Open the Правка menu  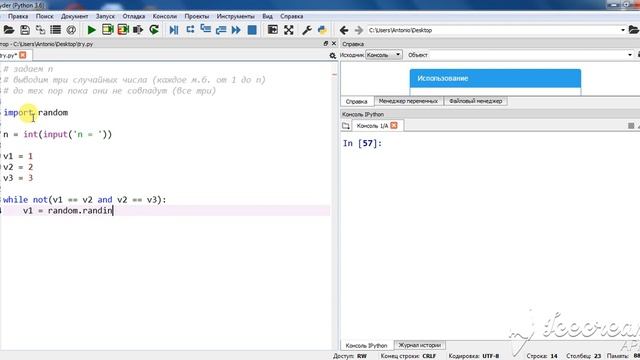pos(18,16)
